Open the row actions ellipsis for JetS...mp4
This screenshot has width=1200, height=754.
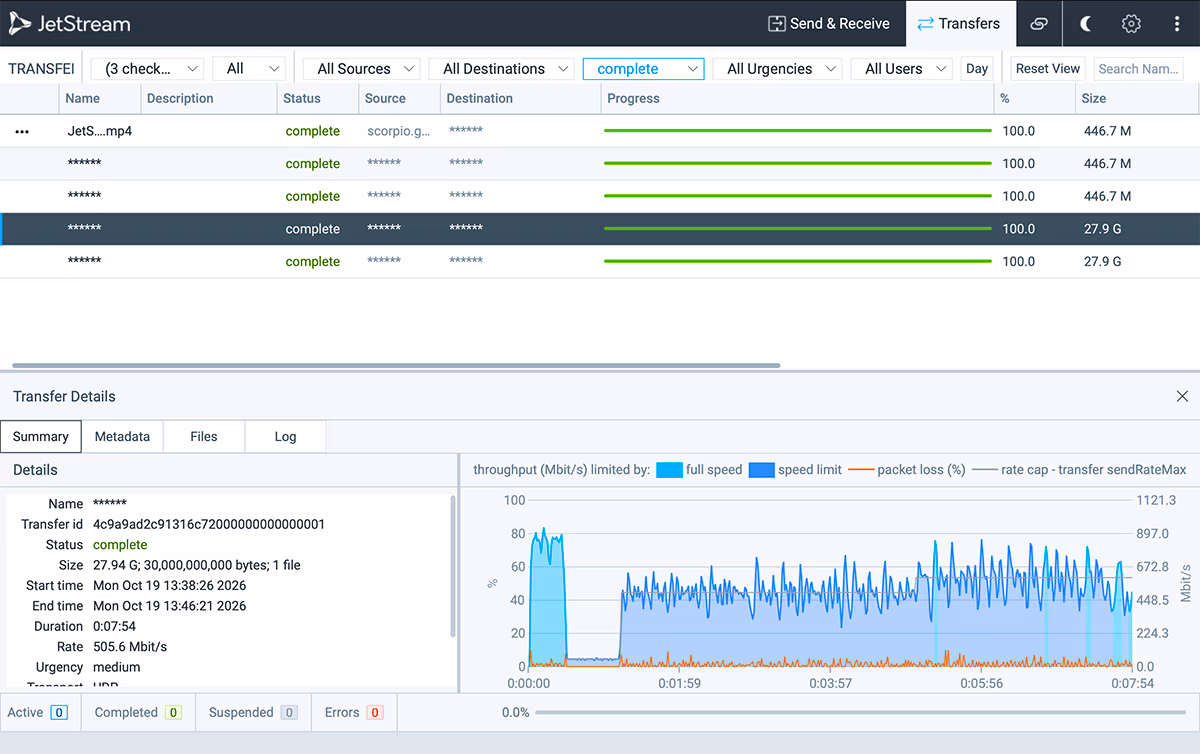pyautogui.click(x=22, y=132)
